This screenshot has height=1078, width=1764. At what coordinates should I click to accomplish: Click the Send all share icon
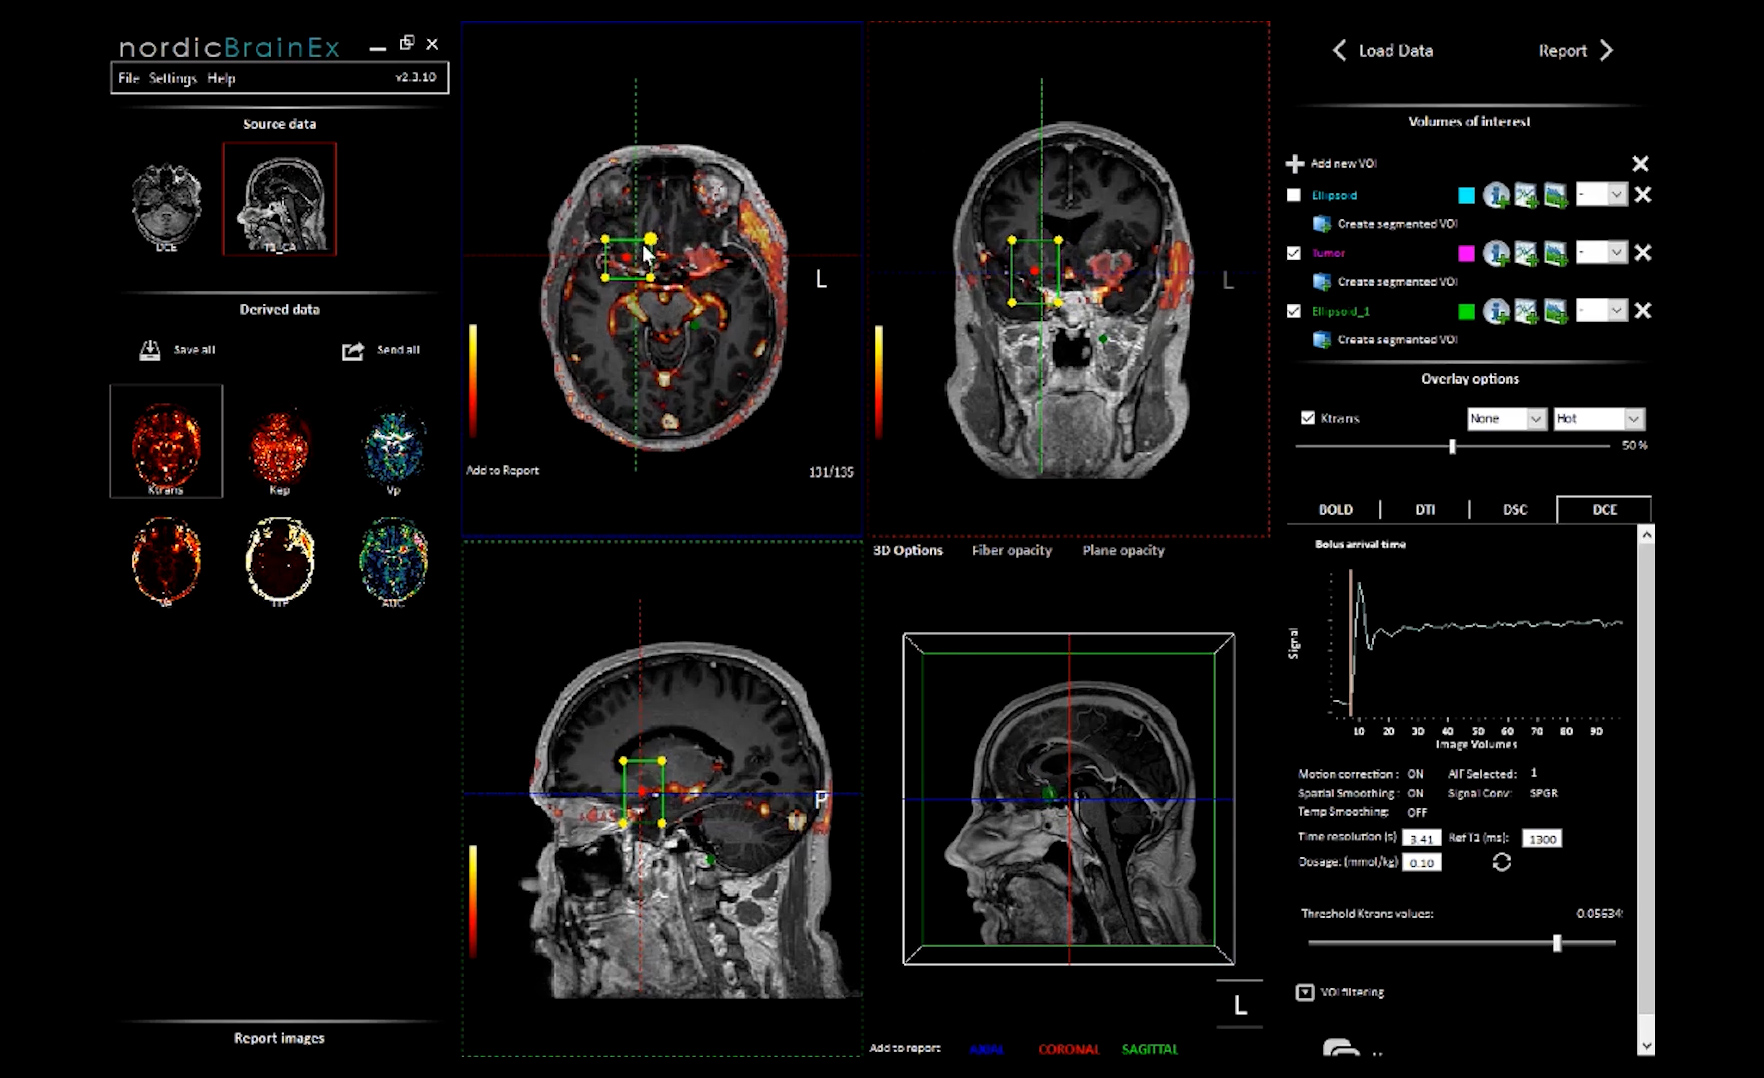coord(353,351)
